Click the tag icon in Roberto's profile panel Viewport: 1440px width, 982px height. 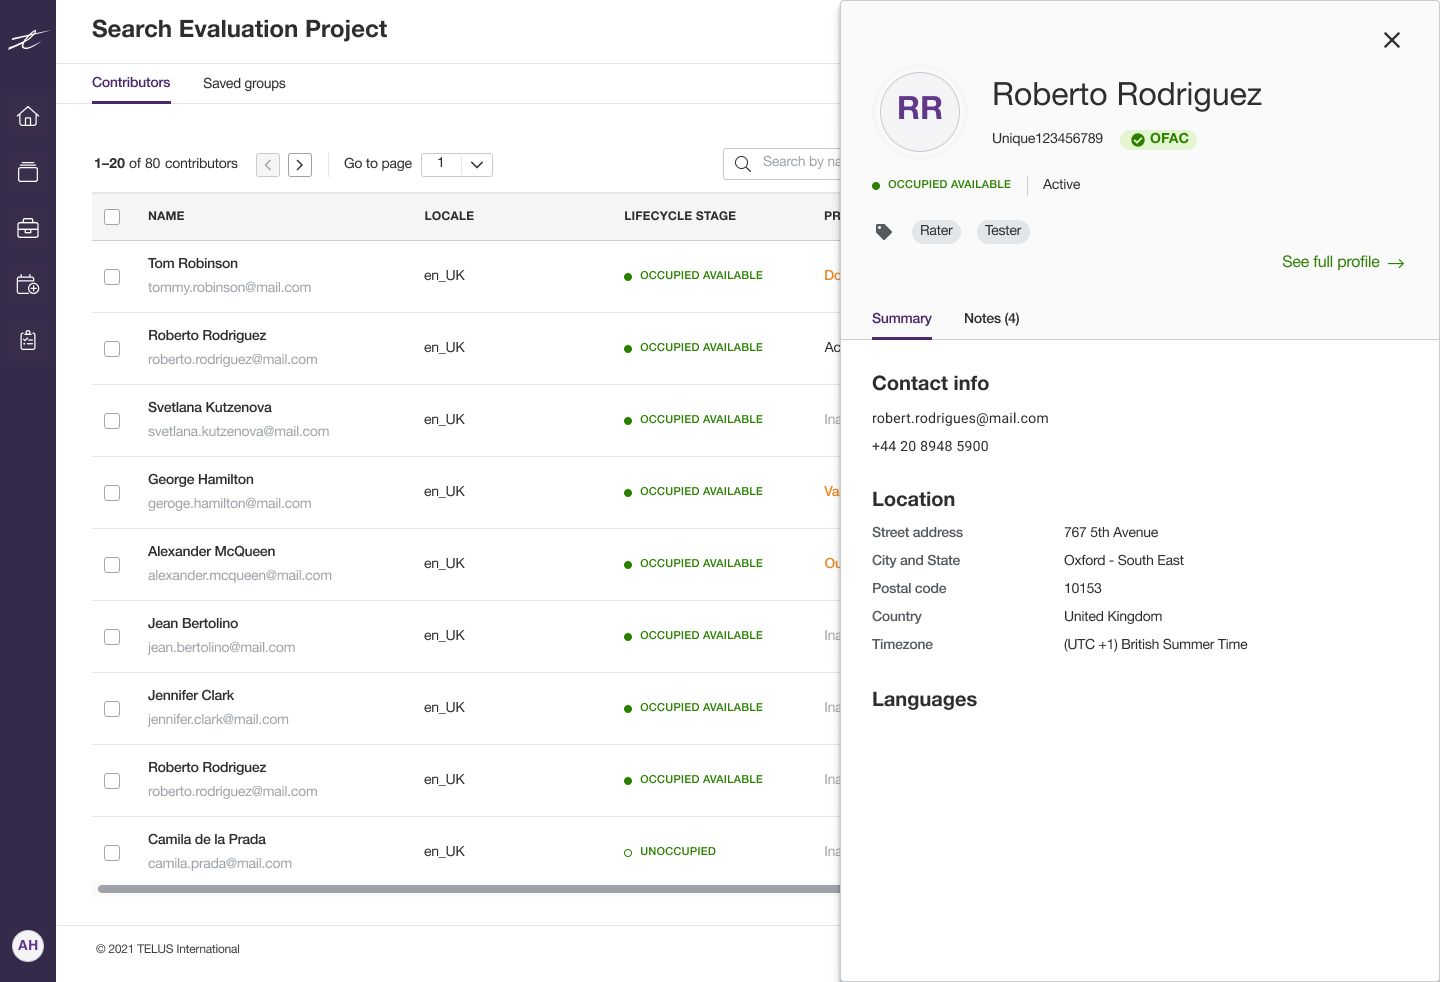click(884, 231)
